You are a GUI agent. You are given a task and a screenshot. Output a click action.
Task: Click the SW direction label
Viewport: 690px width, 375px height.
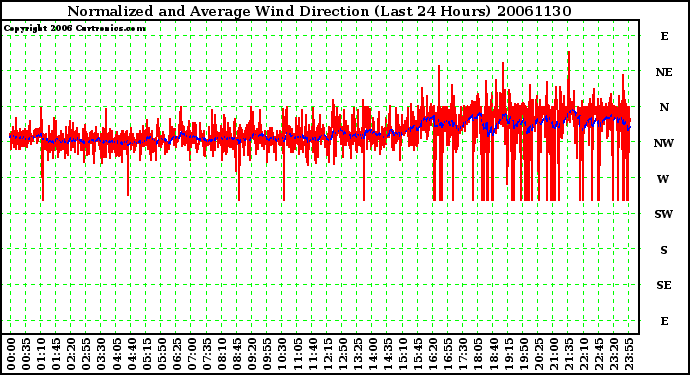point(664,214)
